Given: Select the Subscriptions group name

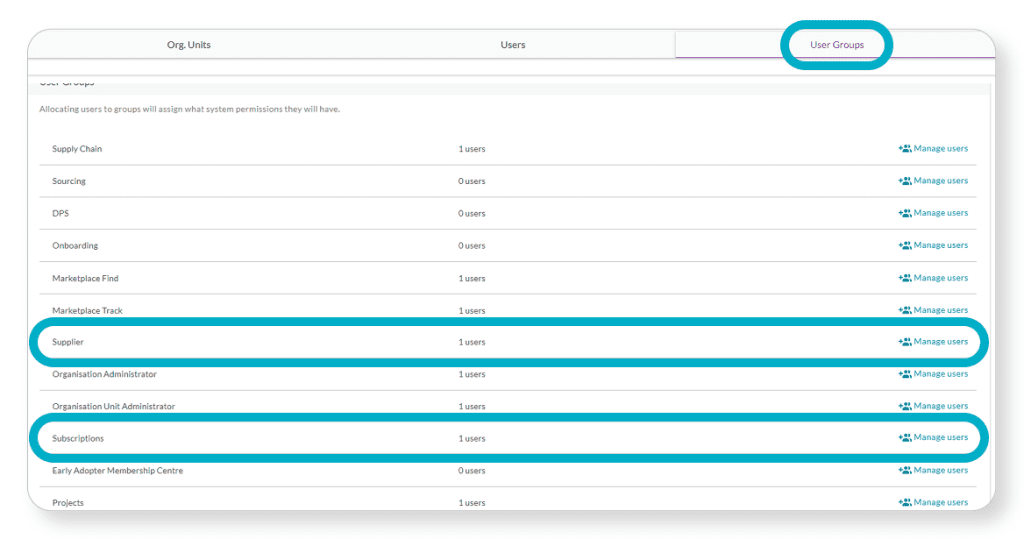Looking at the screenshot, I should click(78, 438).
